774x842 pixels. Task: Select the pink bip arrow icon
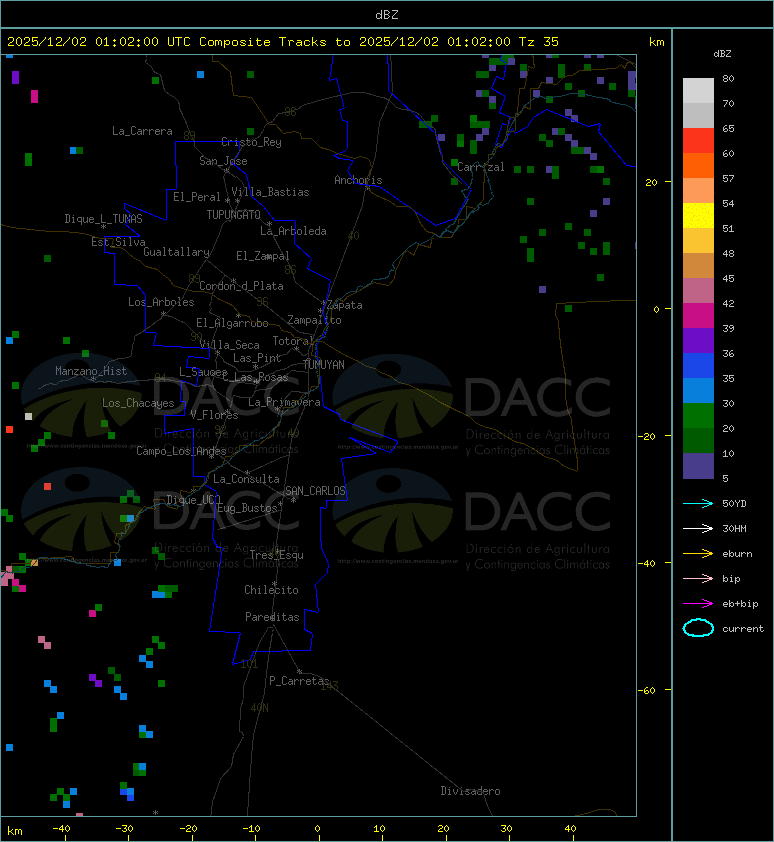pos(698,578)
